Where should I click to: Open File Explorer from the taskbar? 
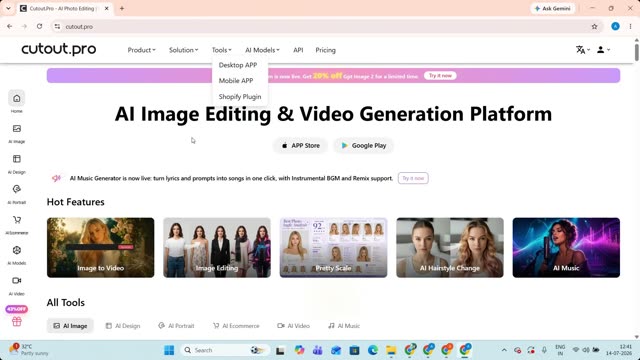pyautogui.click(x=391, y=350)
